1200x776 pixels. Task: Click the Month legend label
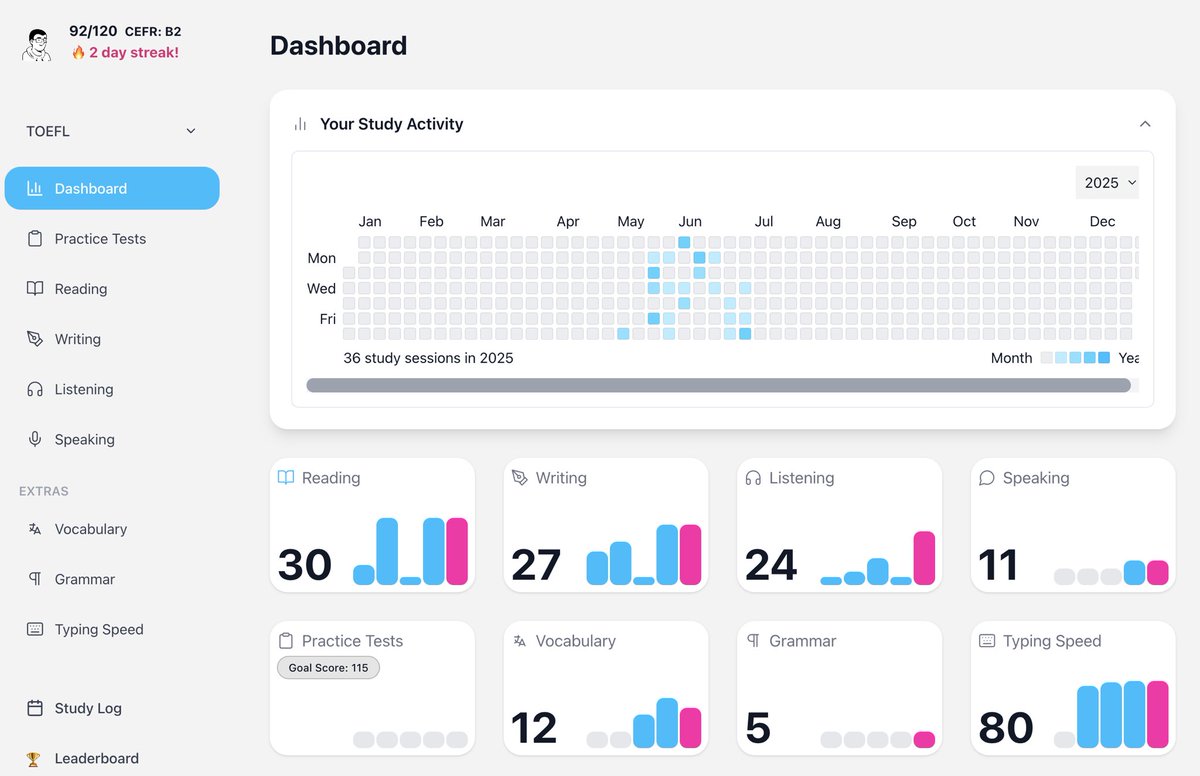click(1012, 358)
